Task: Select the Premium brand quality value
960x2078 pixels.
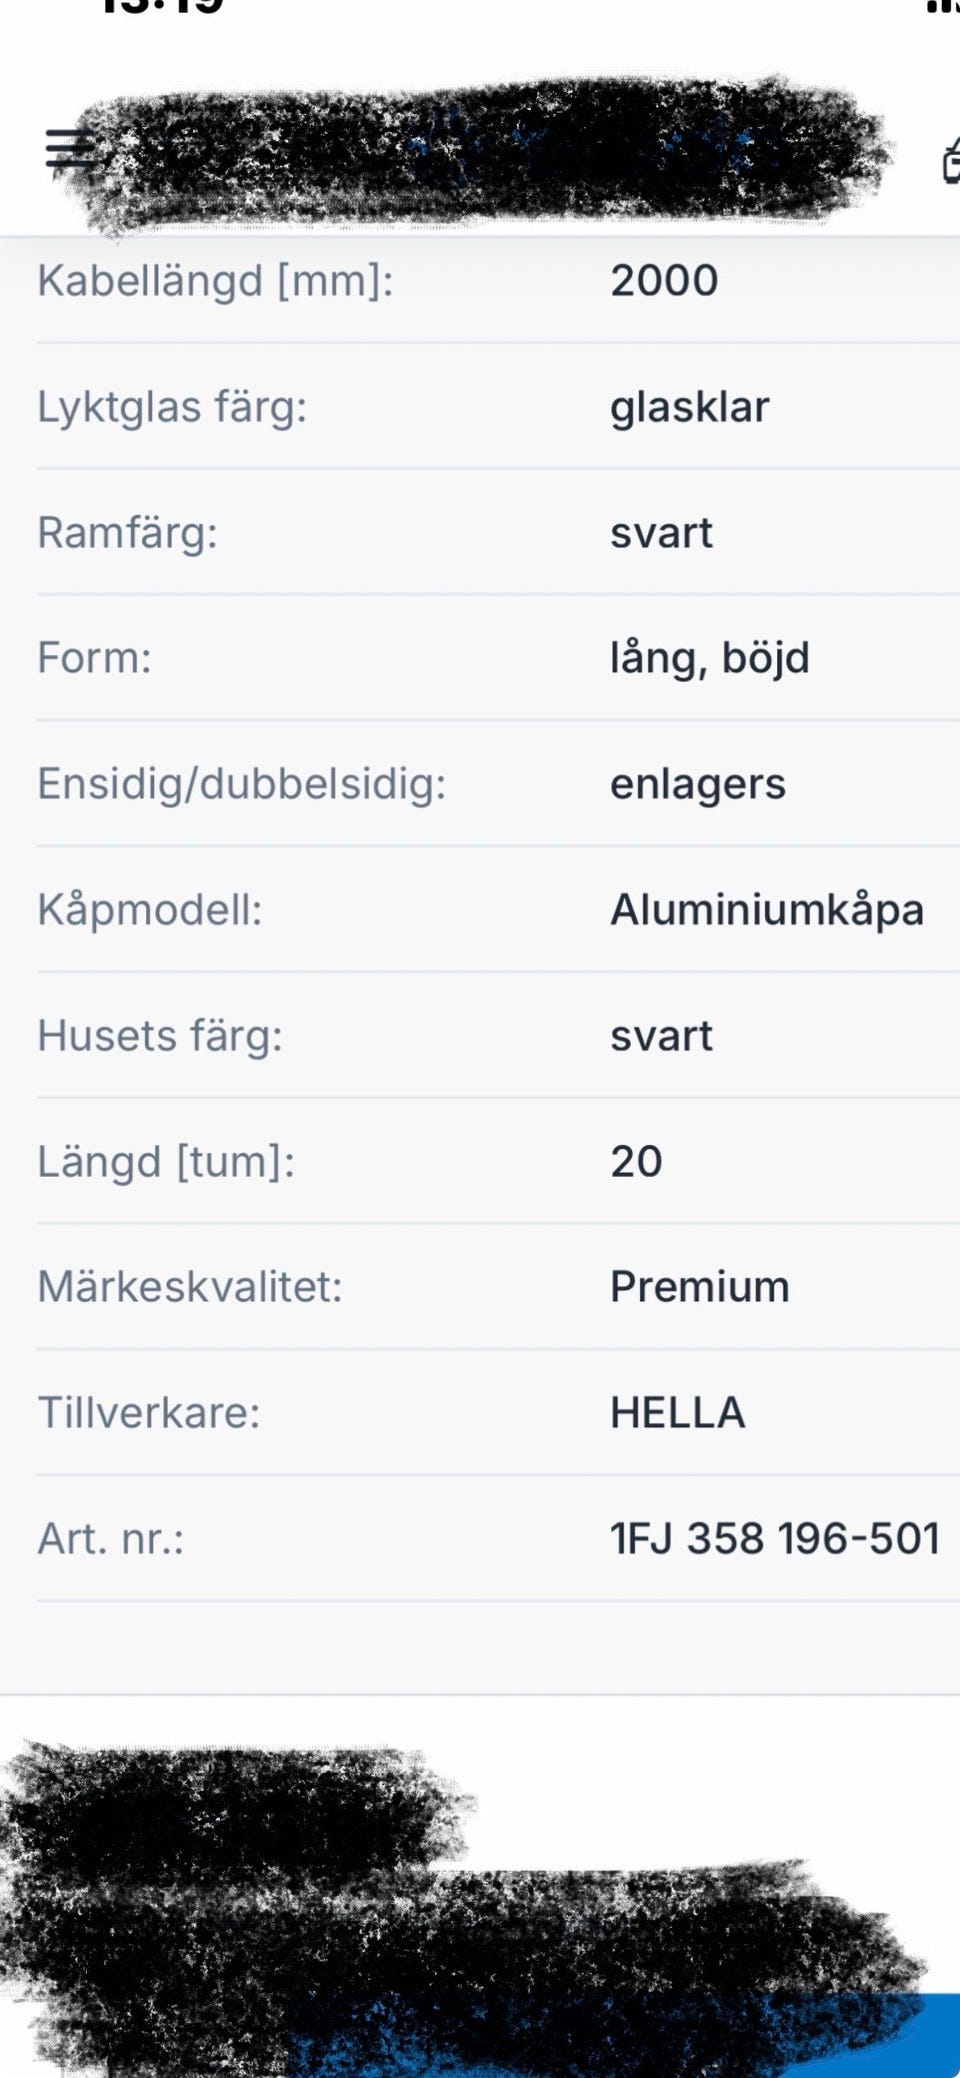Action: coord(700,1287)
